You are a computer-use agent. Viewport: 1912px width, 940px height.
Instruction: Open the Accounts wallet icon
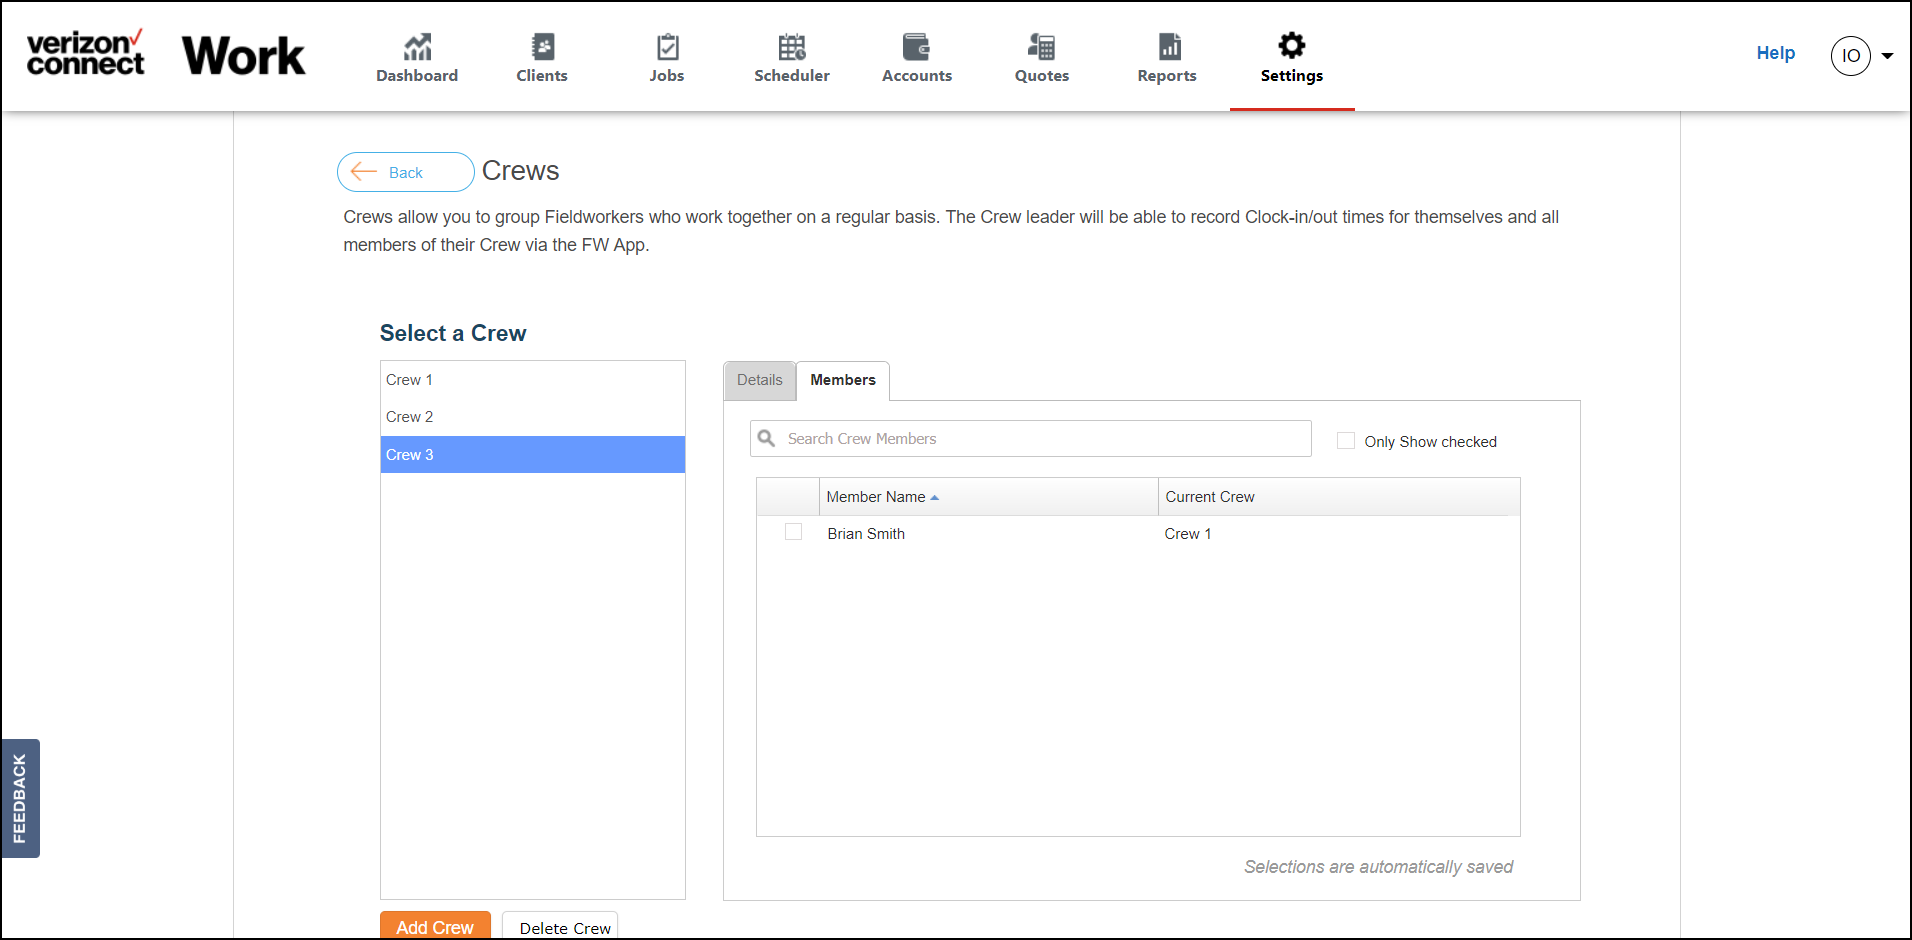coord(917,47)
